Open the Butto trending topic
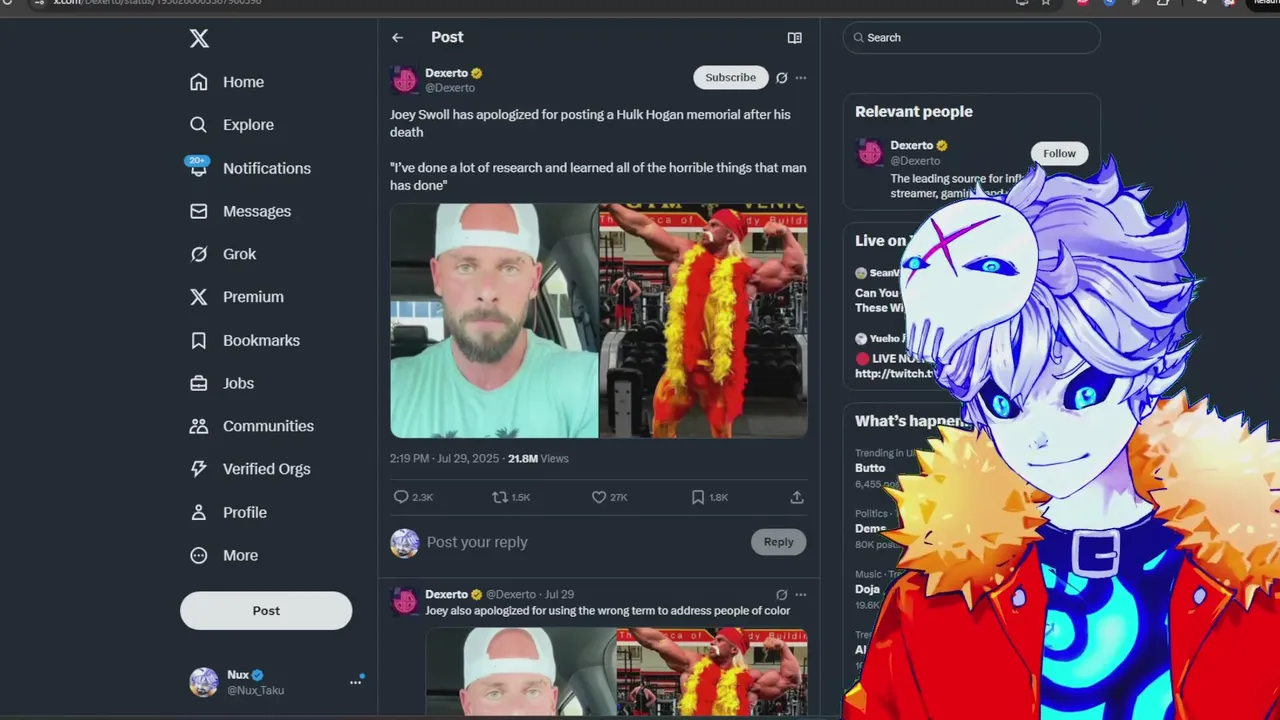Image resolution: width=1280 pixels, height=720 pixels. [x=870, y=468]
